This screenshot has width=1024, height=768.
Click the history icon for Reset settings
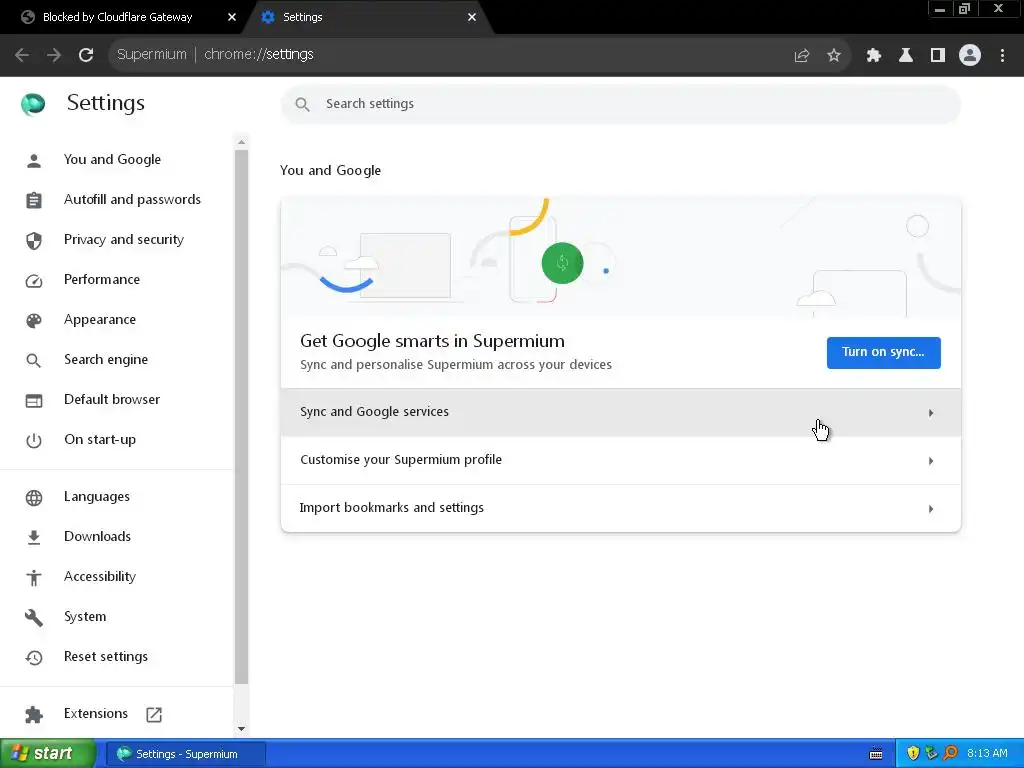34,657
